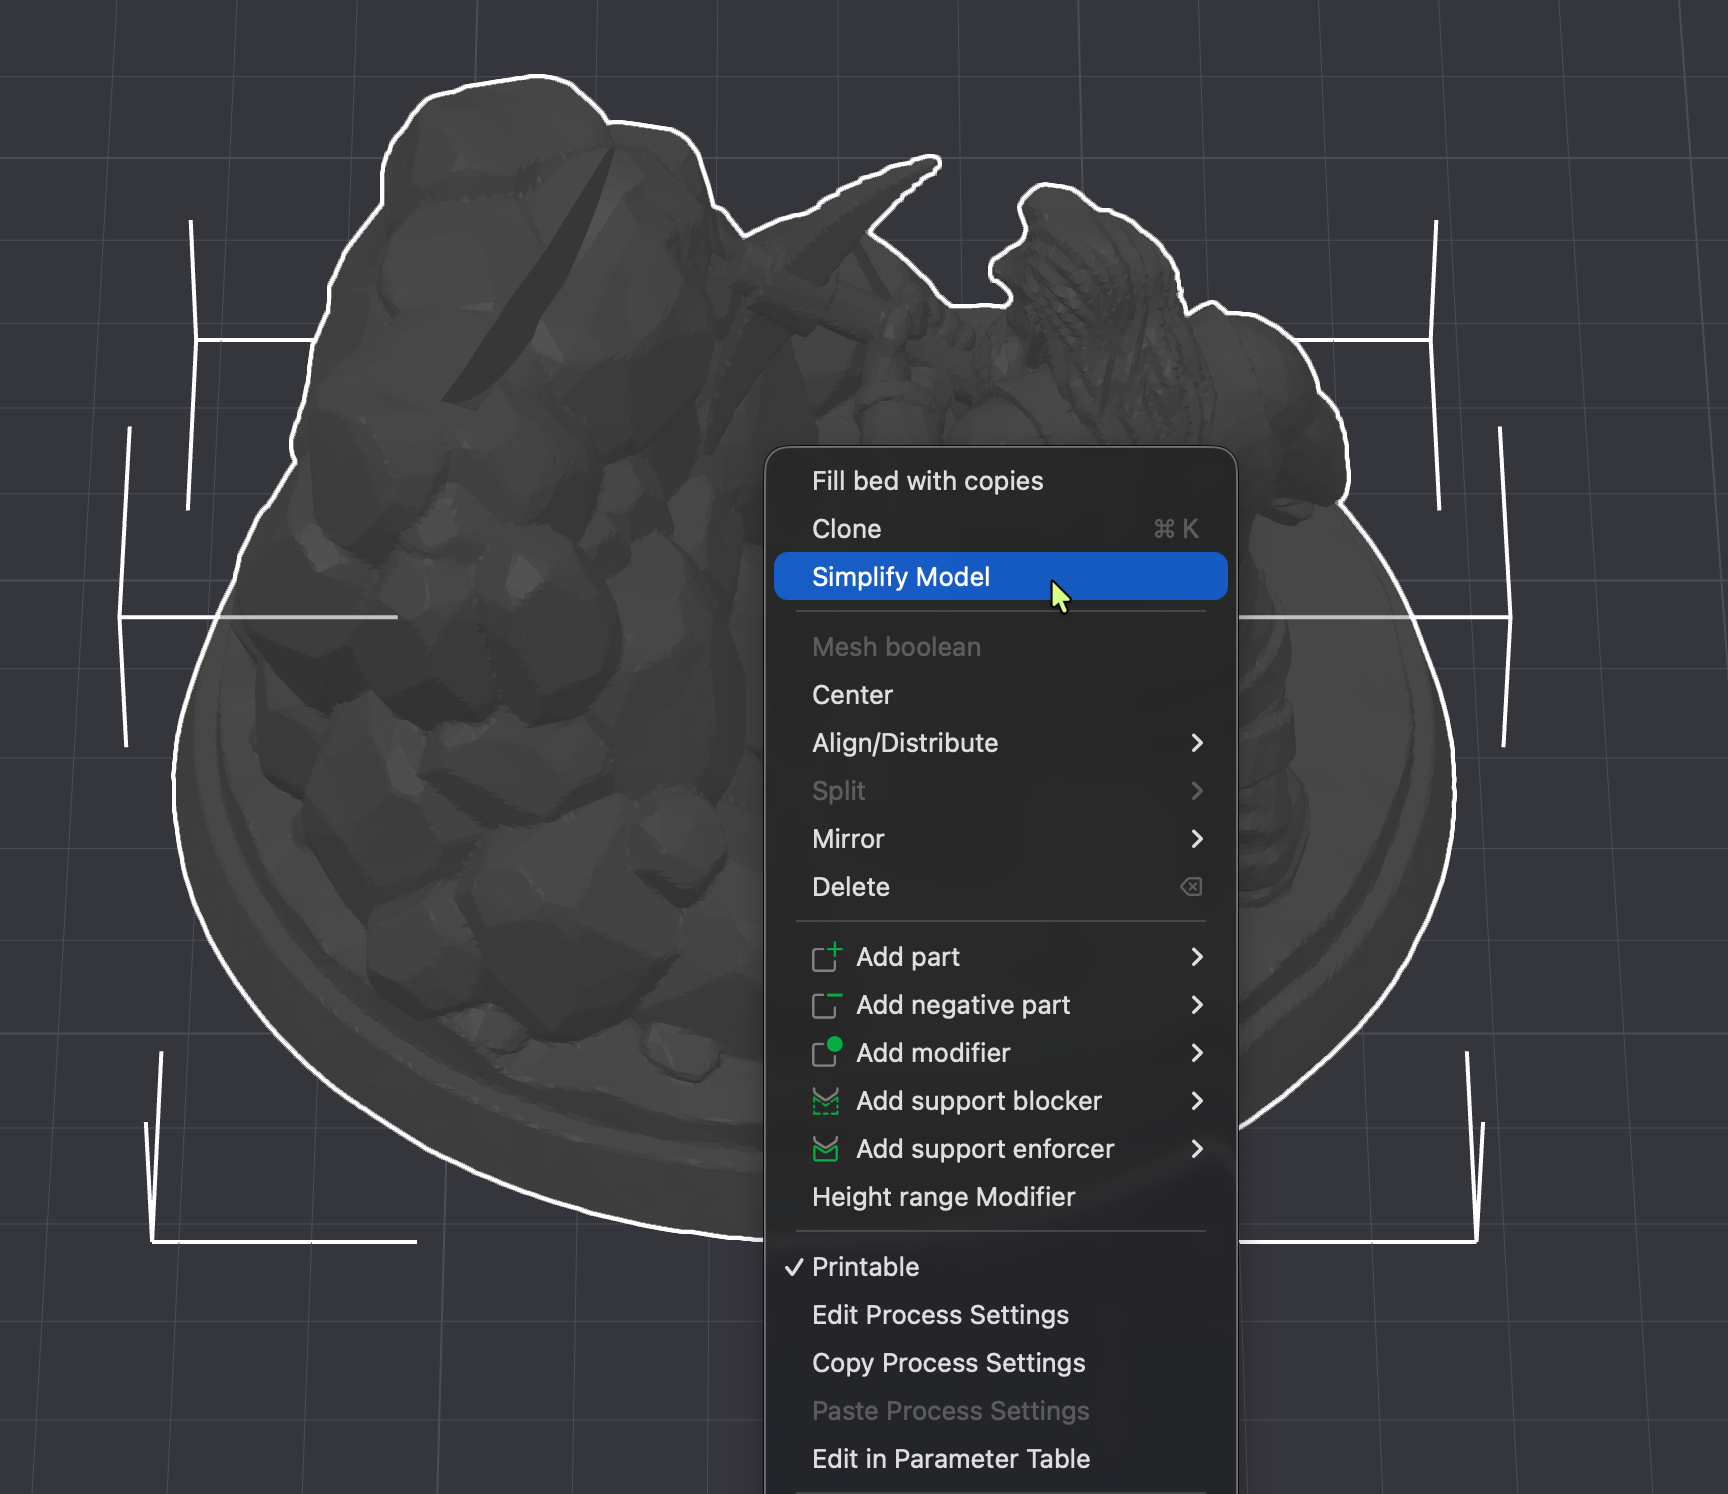The image size is (1728, 1494).
Task: Click the Add modifier icon
Action: click(x=826, y=1053)
